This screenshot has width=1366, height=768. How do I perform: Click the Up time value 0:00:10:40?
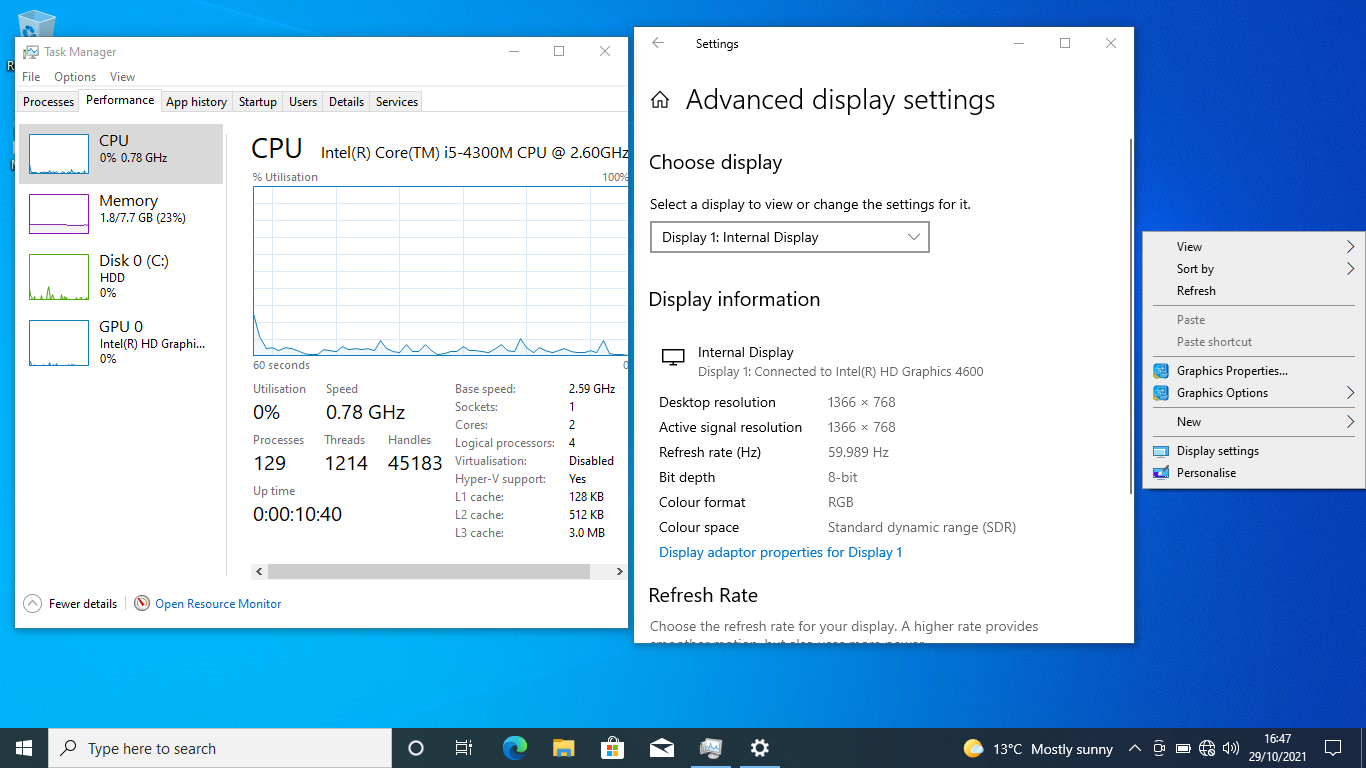297,514
